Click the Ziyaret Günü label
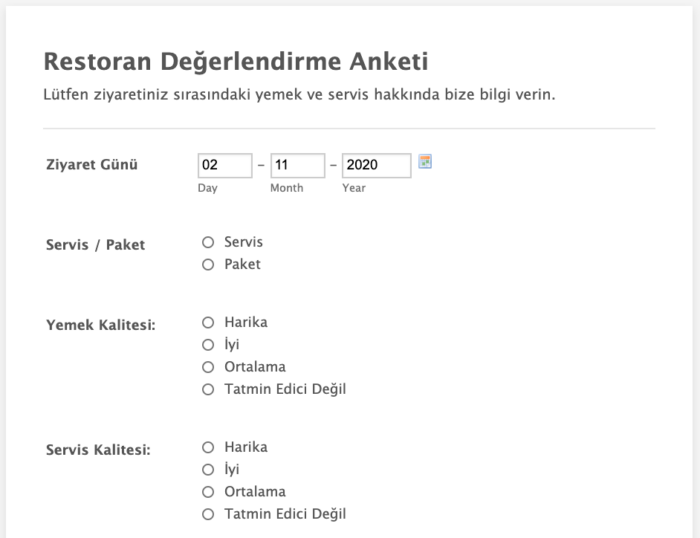Image resolution: width=700 pixels, height=538 pixels. (x=92, y=165)
